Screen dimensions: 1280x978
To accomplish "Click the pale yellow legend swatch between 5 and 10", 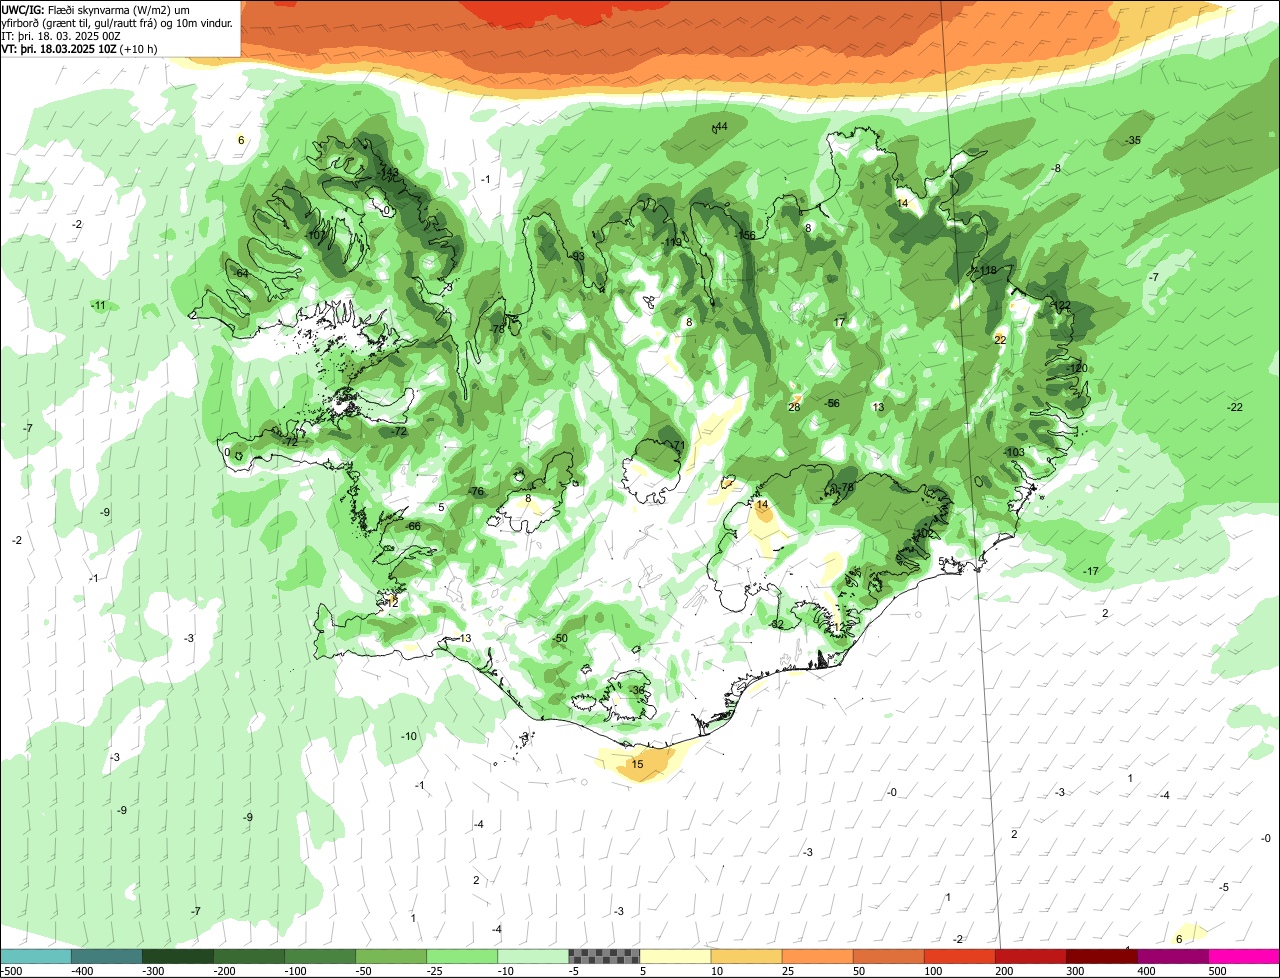I will point(675,956).
